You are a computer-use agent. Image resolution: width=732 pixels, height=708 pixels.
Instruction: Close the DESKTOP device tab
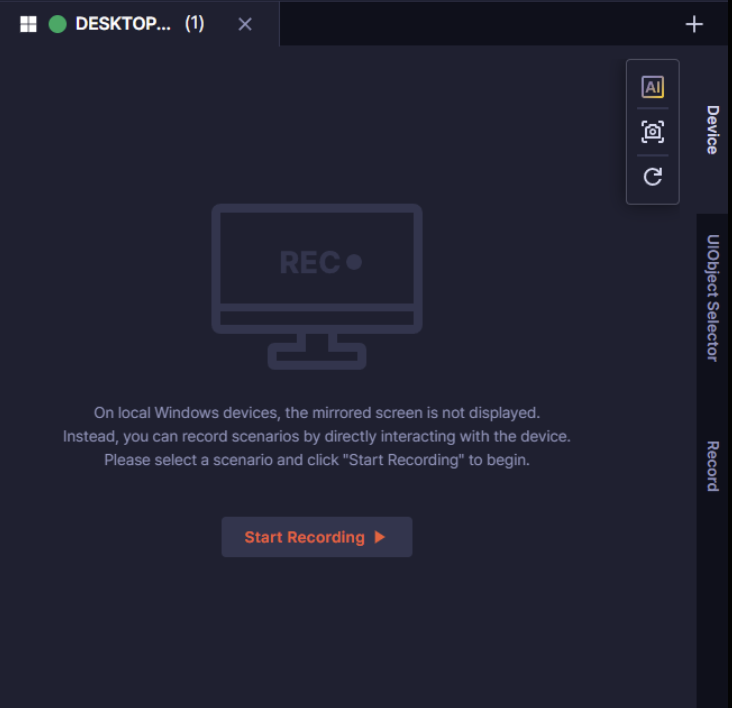pyautogui.click(x=245, y=24)
